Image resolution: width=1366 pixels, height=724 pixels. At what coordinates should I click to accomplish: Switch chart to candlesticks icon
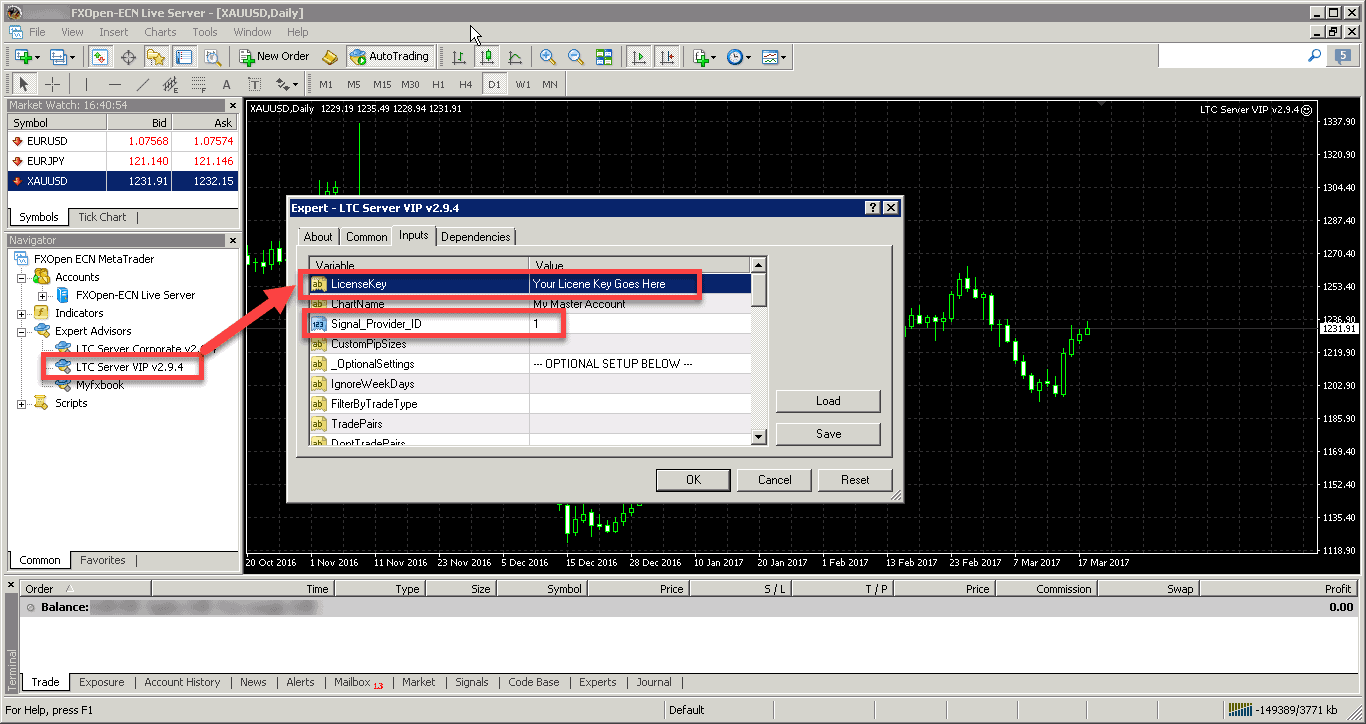point(487,57)
